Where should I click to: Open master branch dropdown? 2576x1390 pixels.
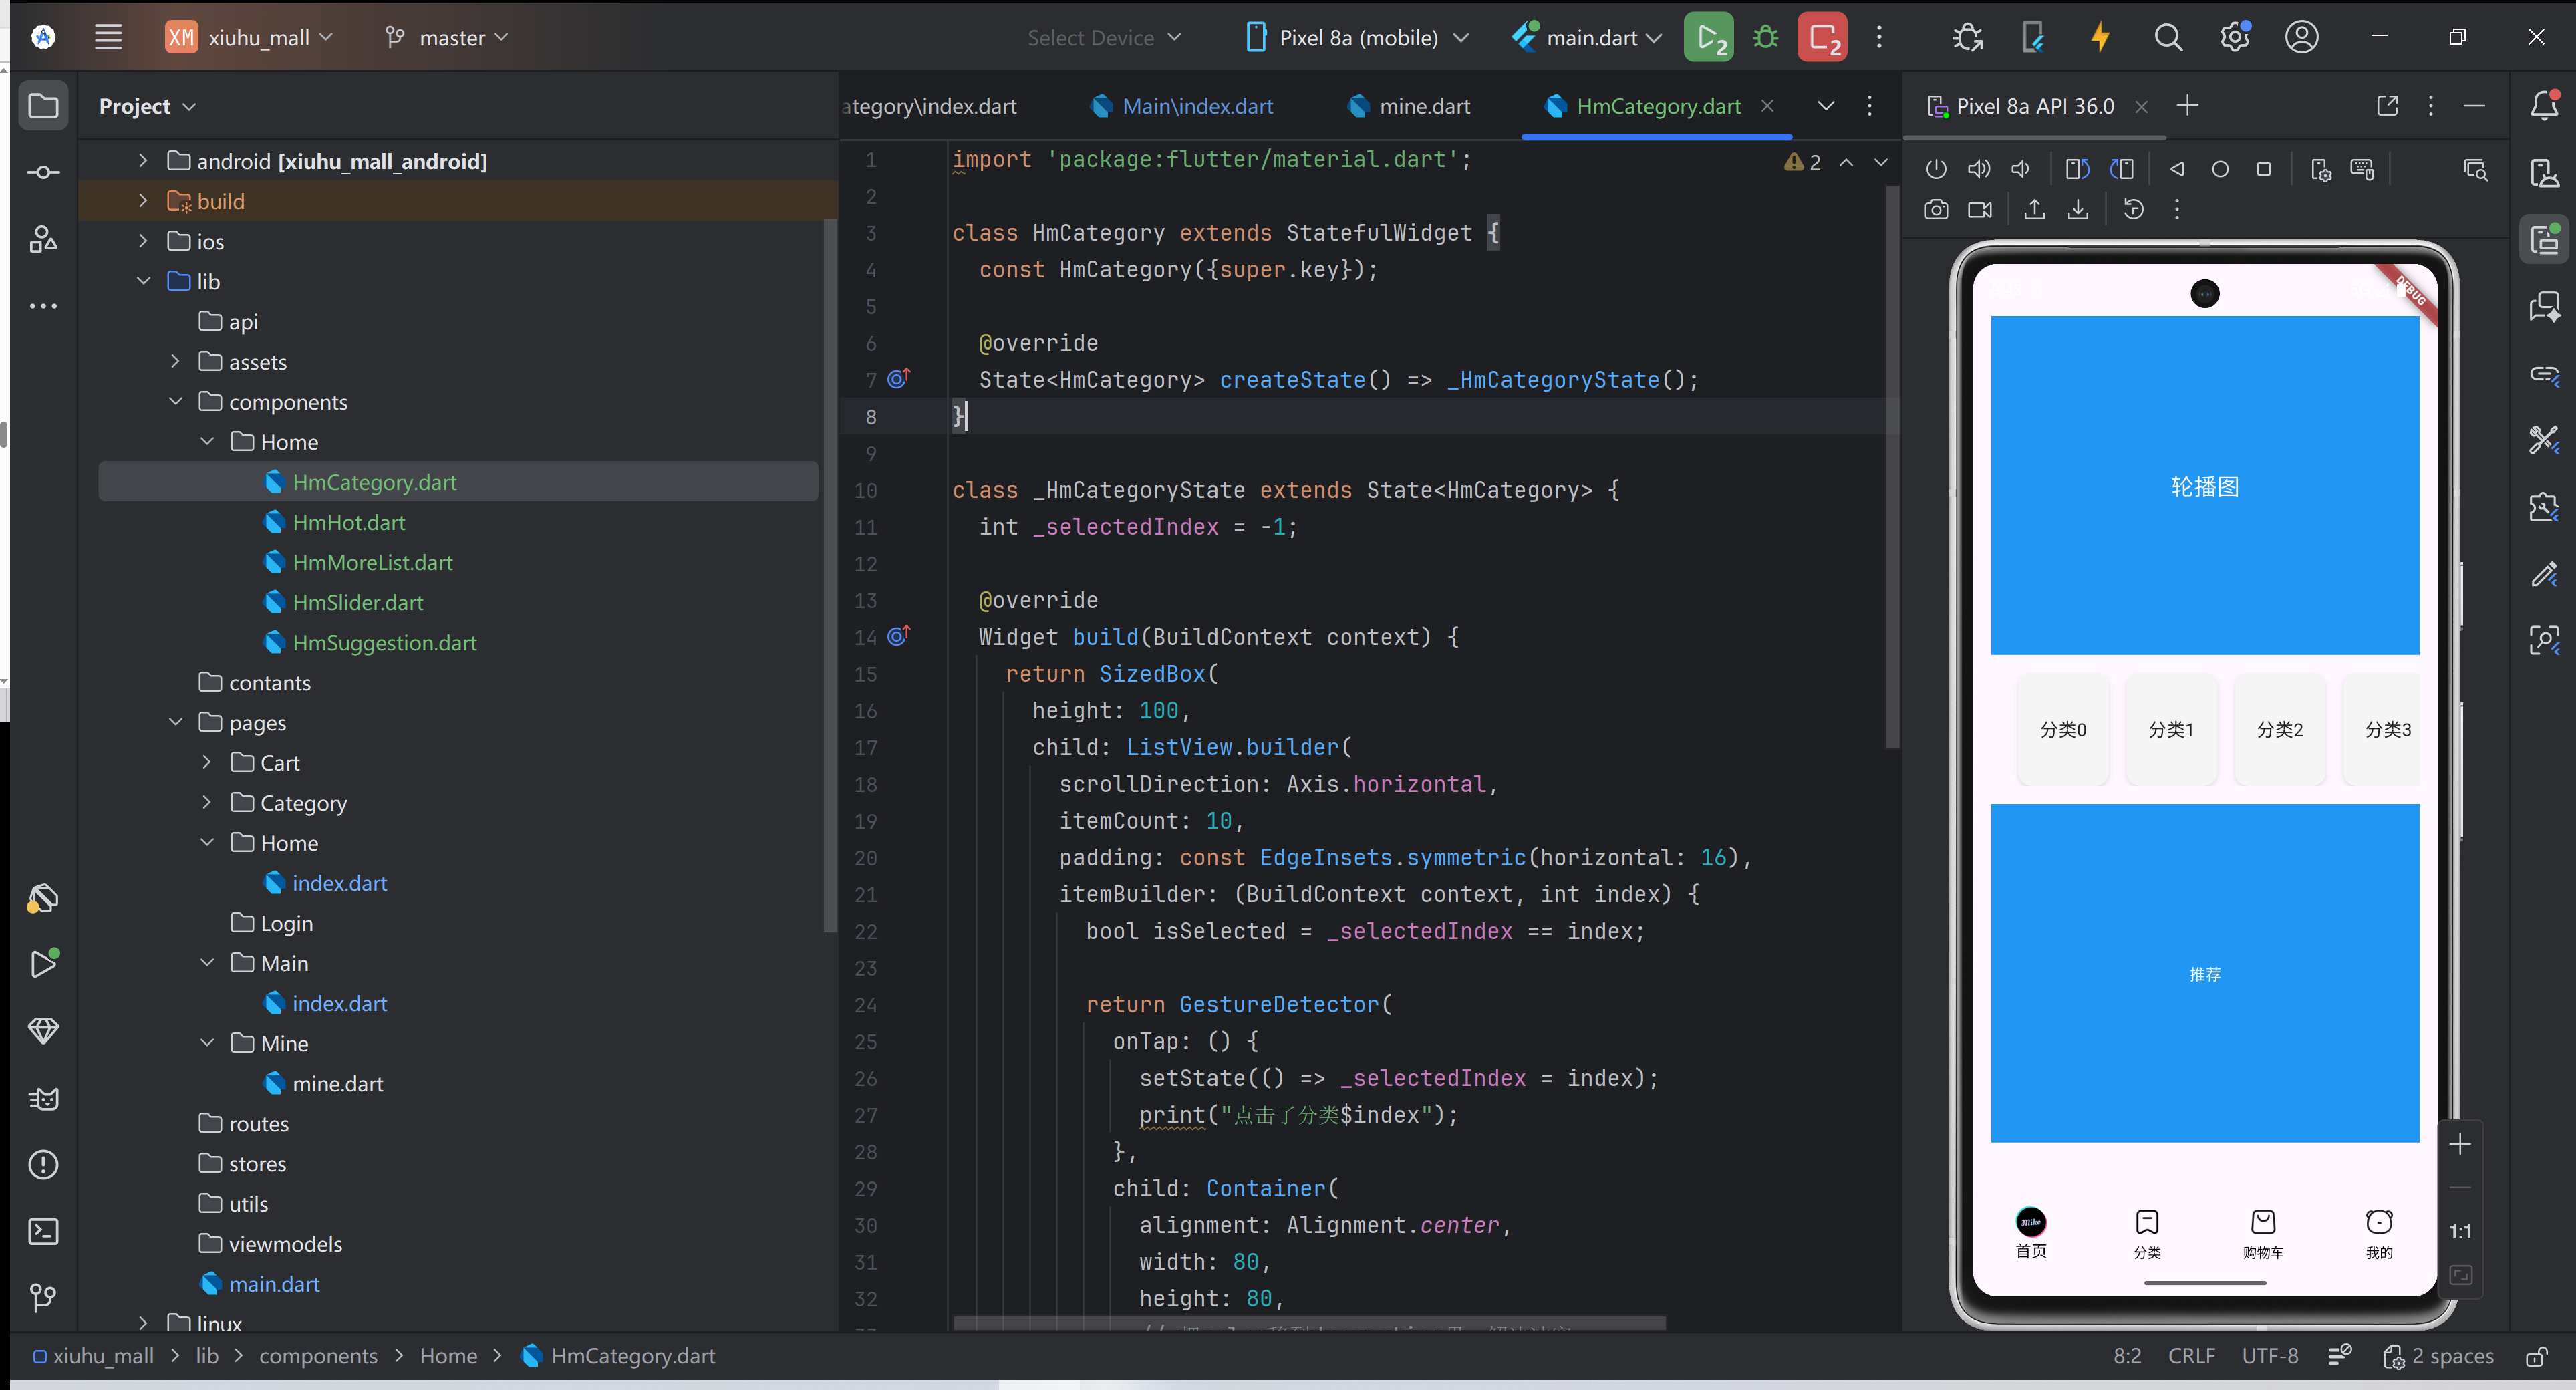446,38
